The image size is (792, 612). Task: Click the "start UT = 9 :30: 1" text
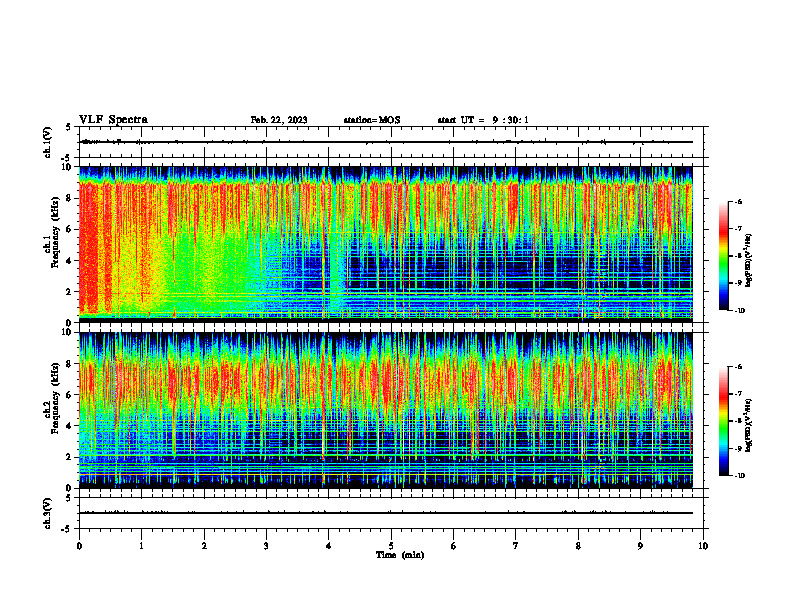483,120
